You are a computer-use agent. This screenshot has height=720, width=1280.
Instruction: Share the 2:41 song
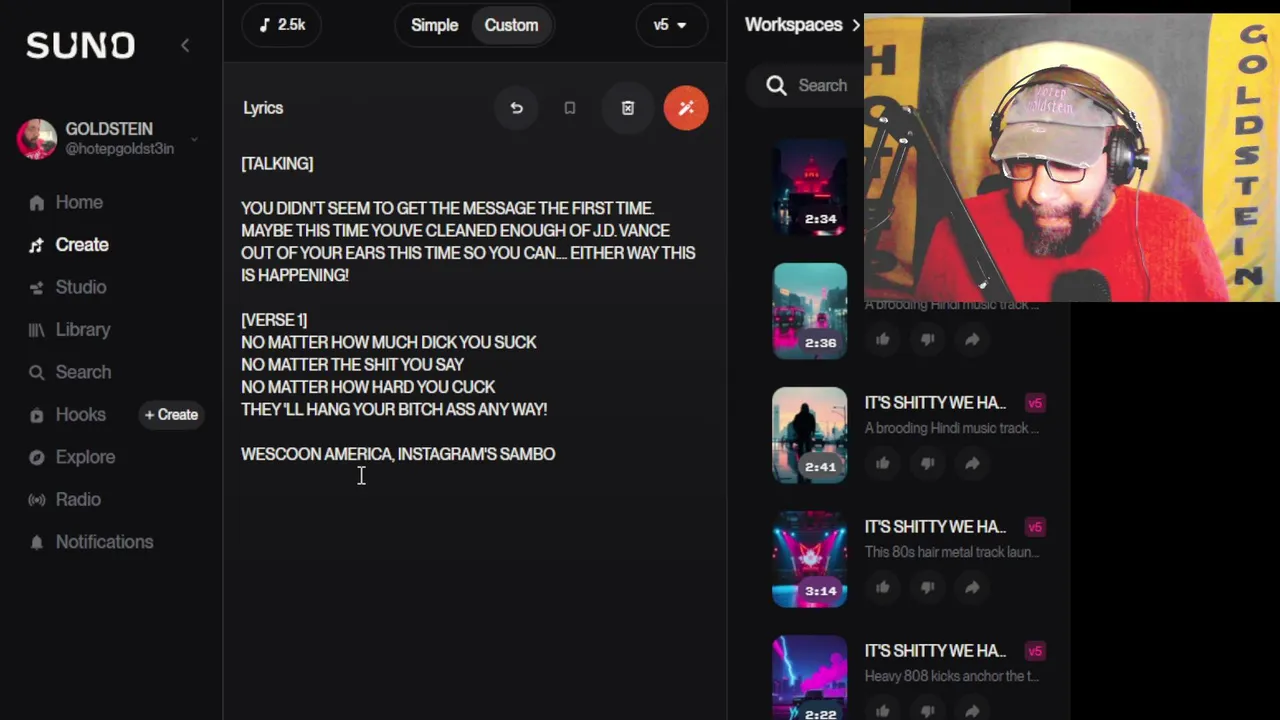pos(972,464)
